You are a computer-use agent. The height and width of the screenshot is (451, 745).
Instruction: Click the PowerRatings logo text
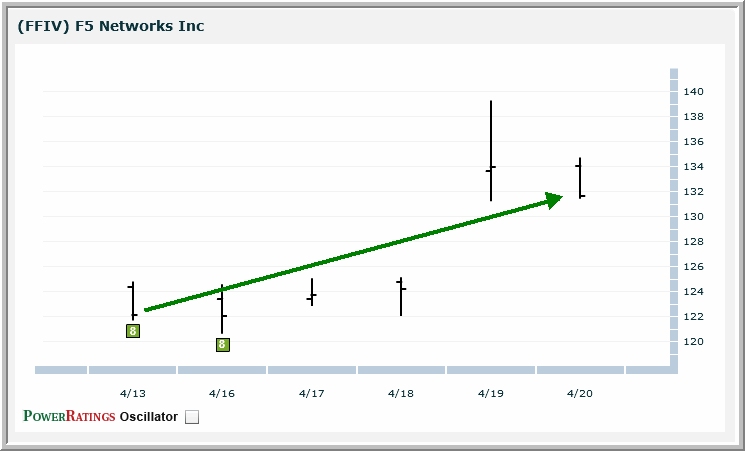pos(69,416)
